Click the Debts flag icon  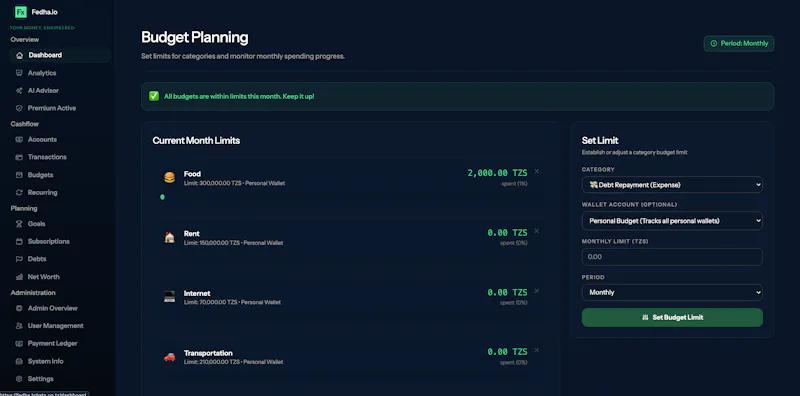point(19,259)
